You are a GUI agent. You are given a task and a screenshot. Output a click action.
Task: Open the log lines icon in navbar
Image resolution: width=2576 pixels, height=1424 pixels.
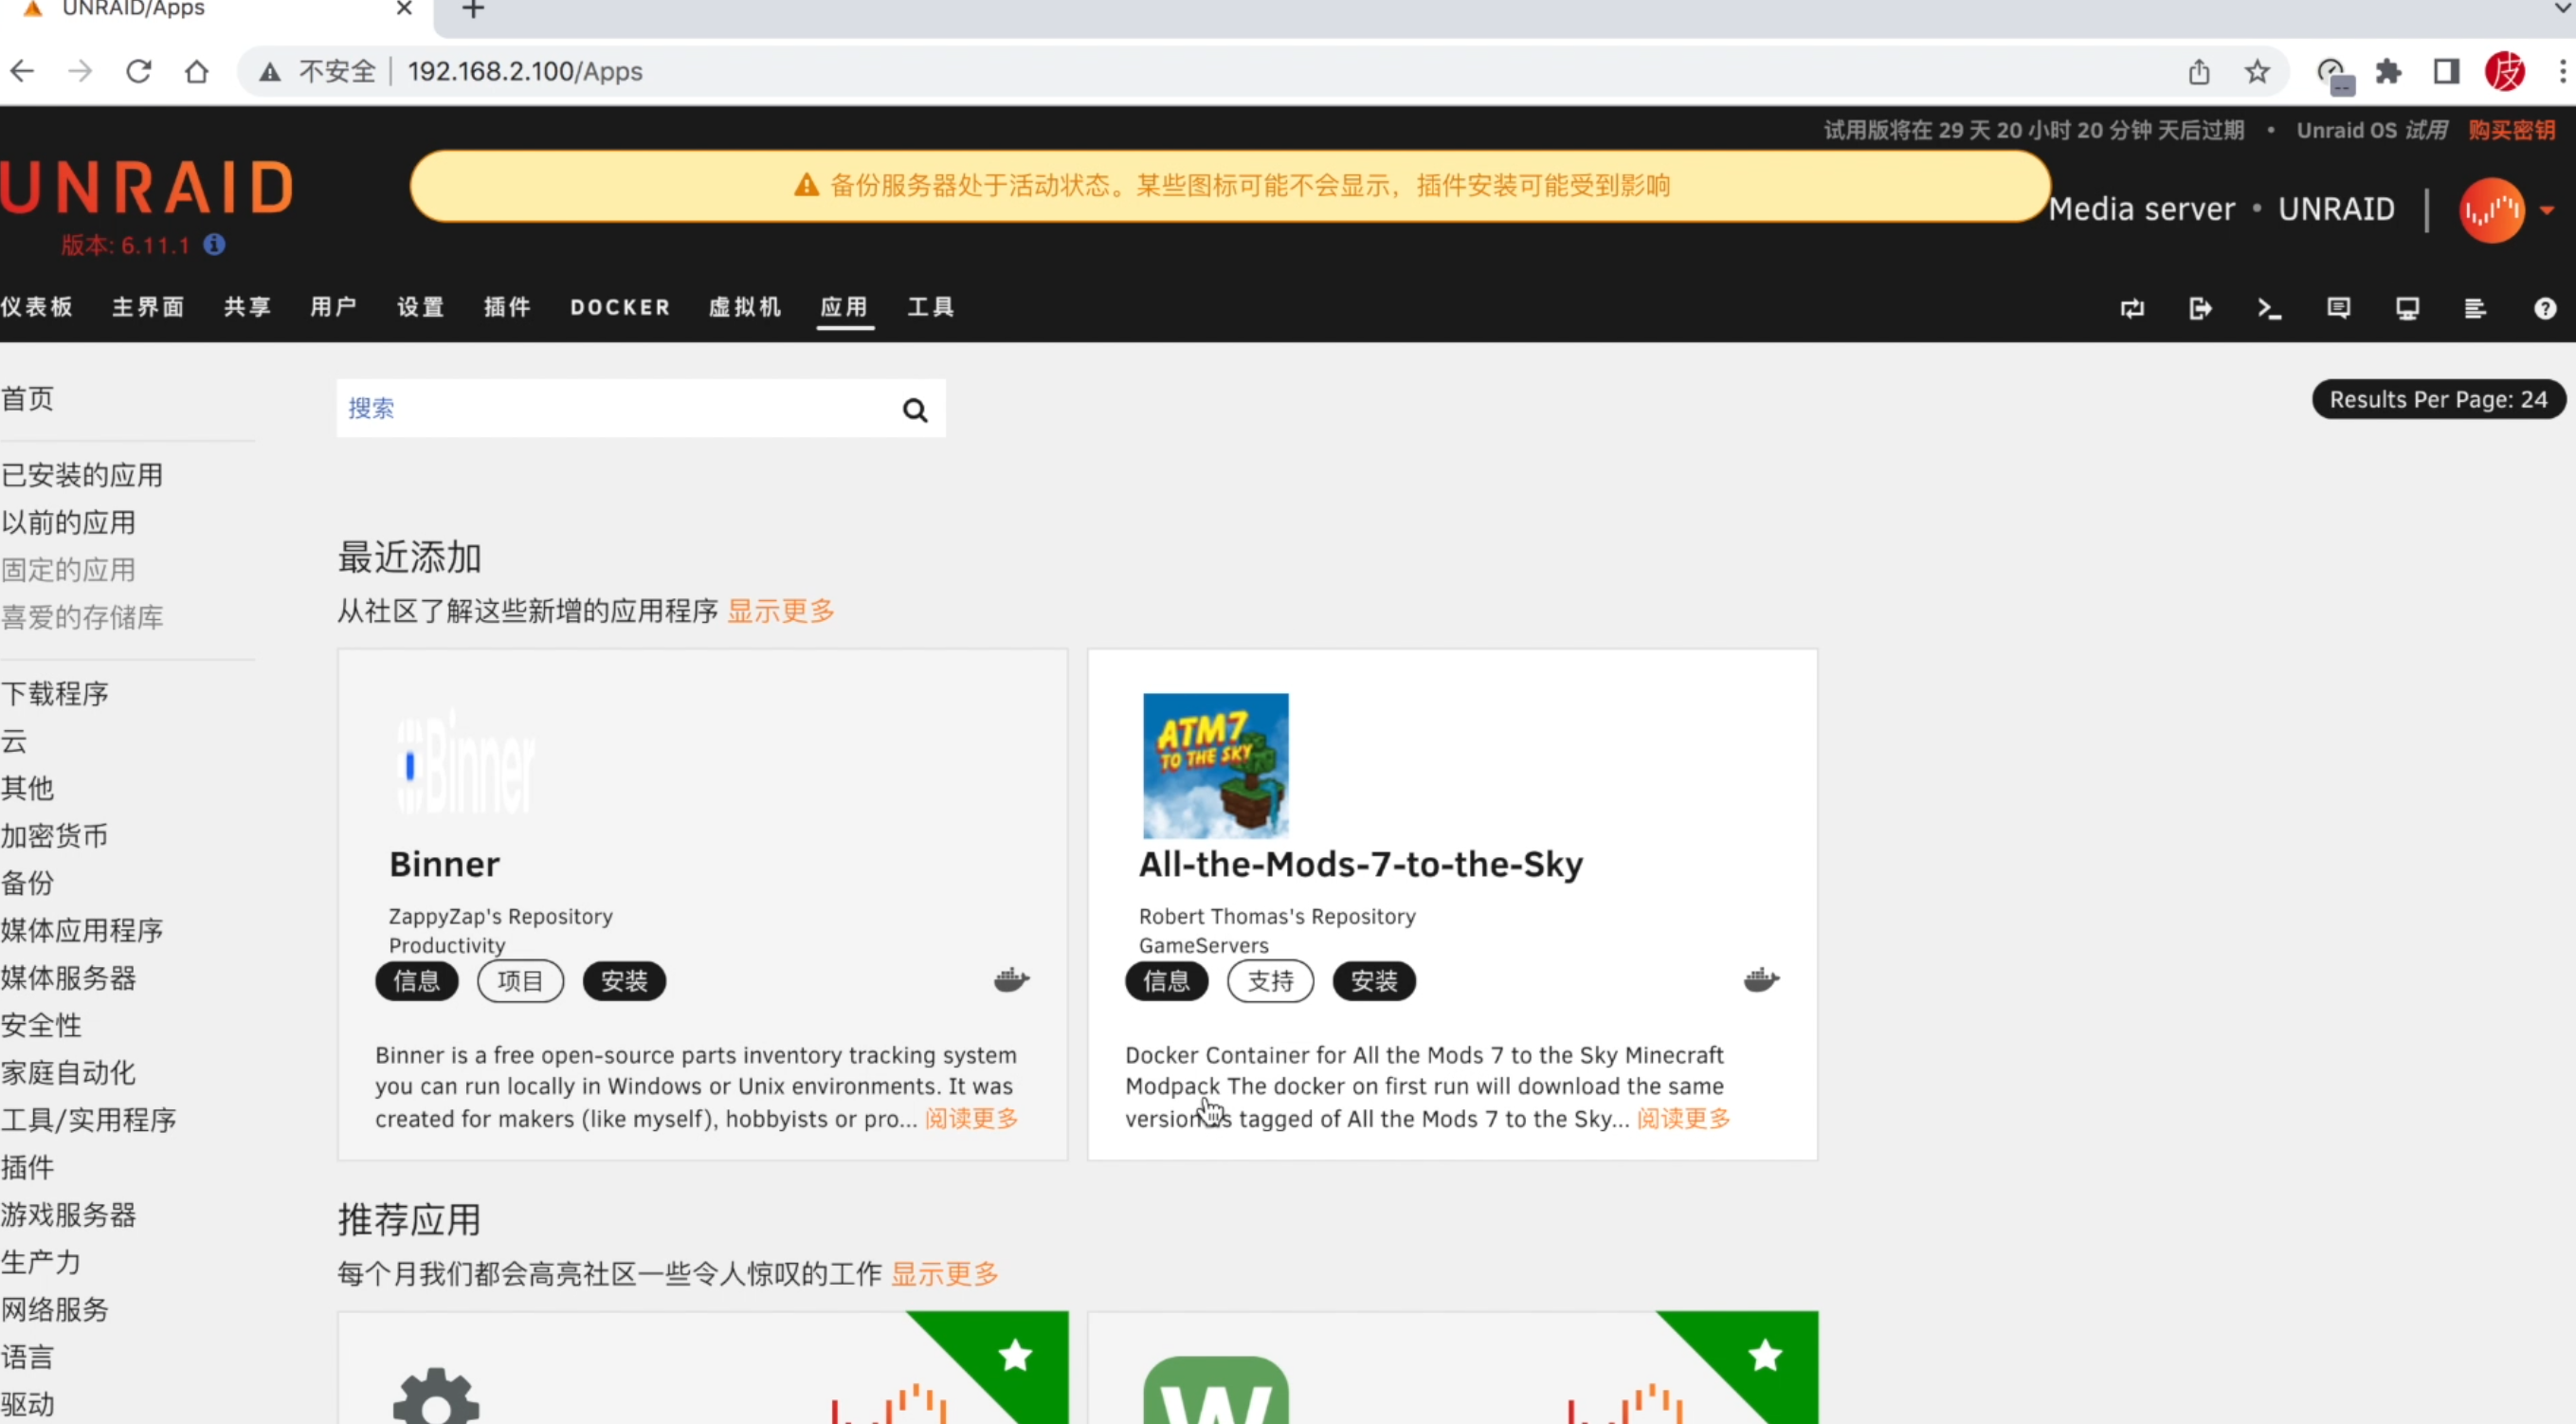(x=2475, y=308)
